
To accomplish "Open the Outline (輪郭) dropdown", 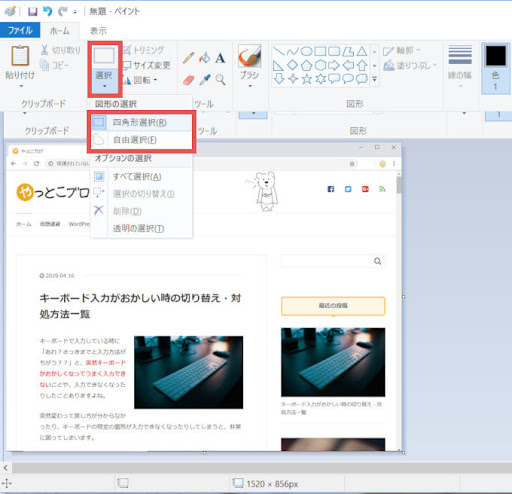I will [402, 51].
